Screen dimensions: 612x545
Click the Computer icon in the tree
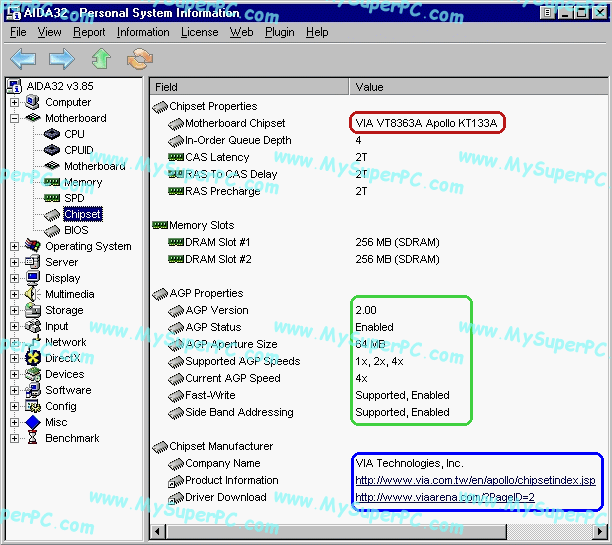point(32,102)
